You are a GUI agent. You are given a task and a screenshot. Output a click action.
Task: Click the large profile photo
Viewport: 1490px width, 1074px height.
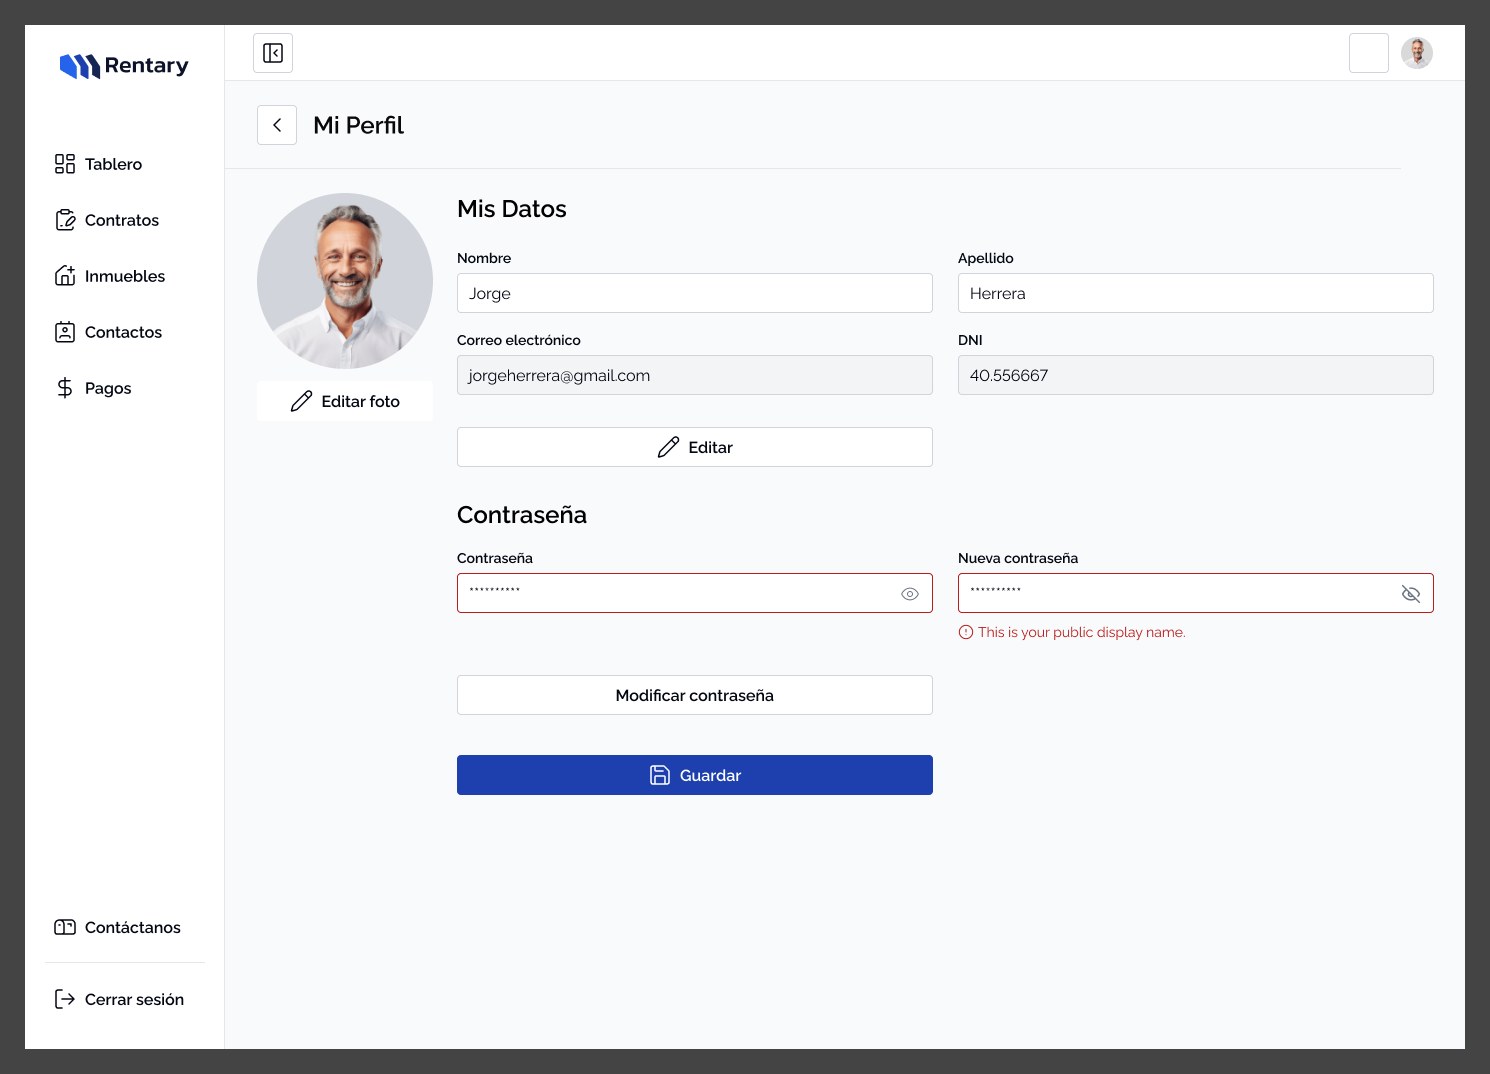[345, 281]
